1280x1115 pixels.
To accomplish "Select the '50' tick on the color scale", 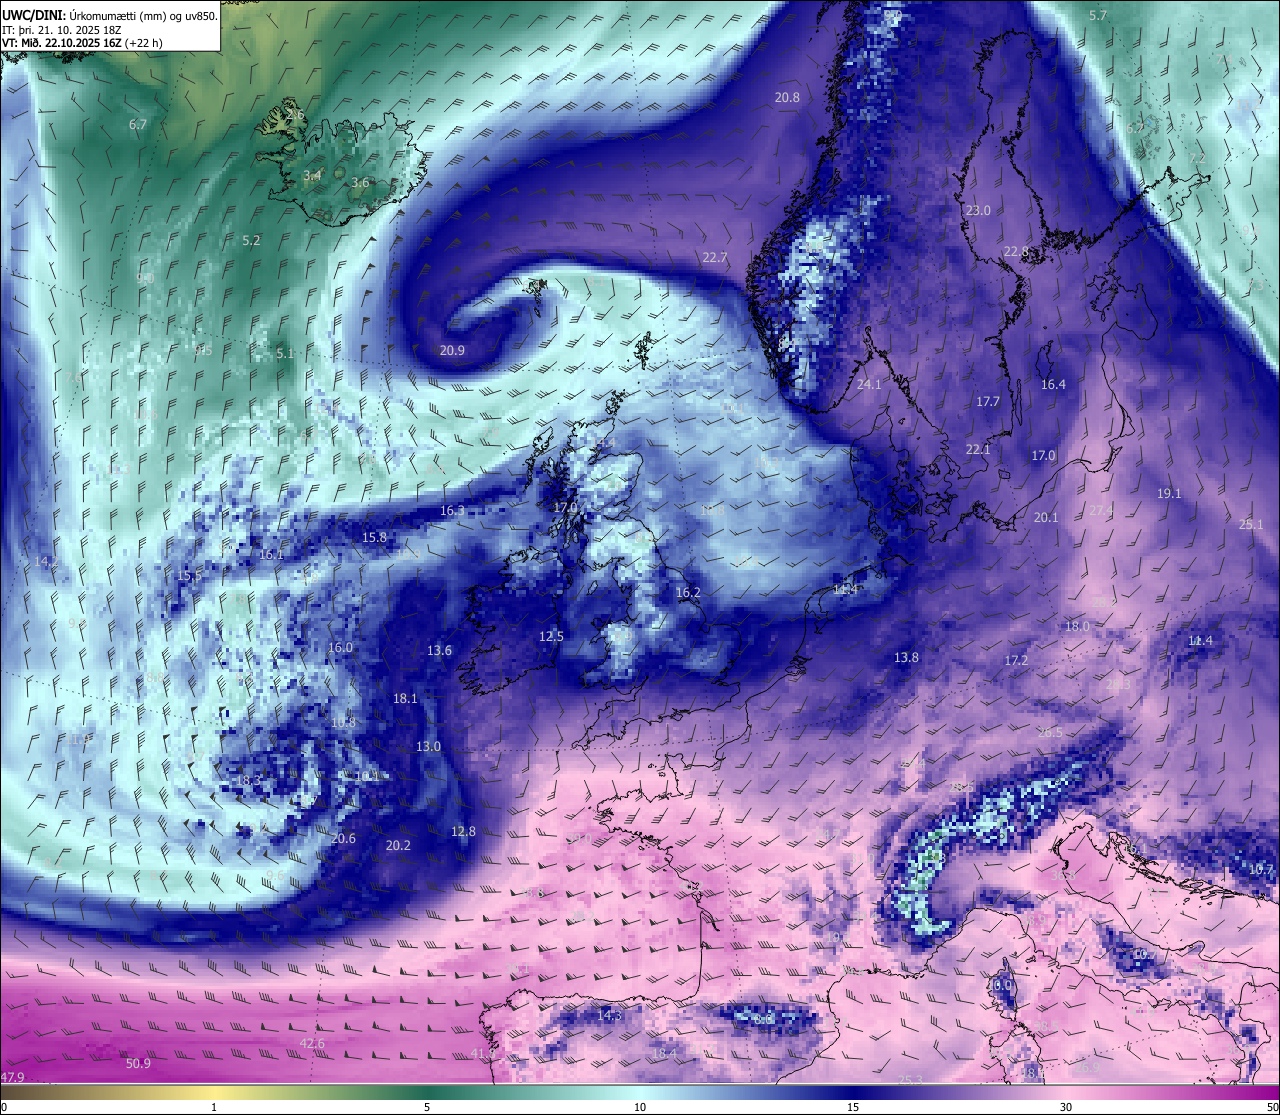I will 1272,1107.
